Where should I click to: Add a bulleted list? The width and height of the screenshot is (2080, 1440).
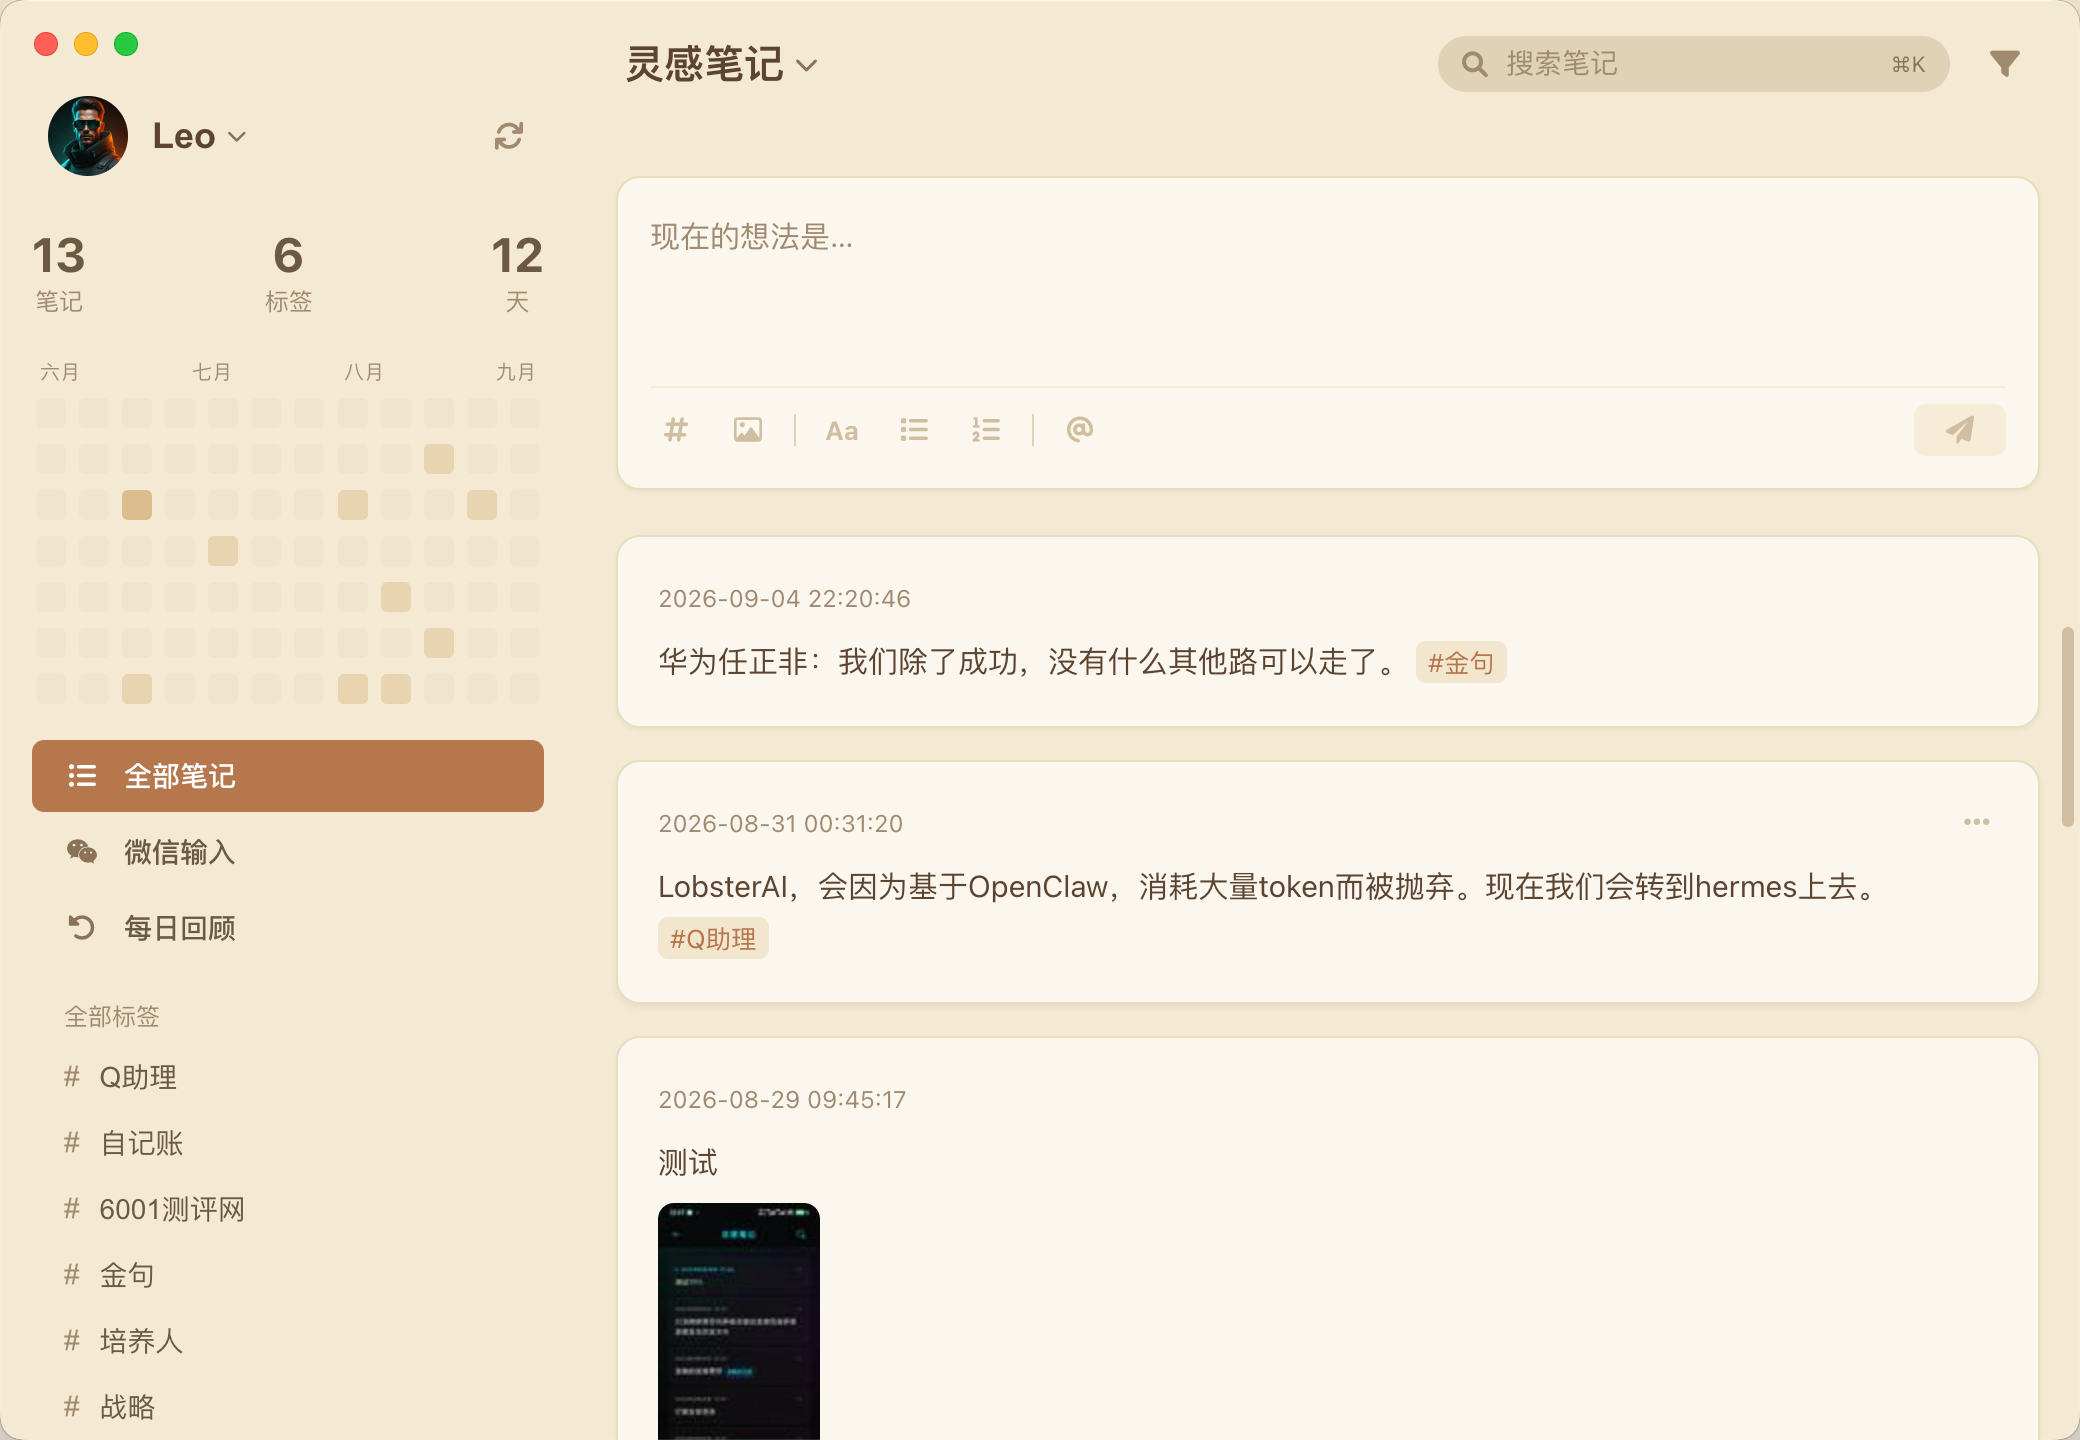(x=914, y=430)
